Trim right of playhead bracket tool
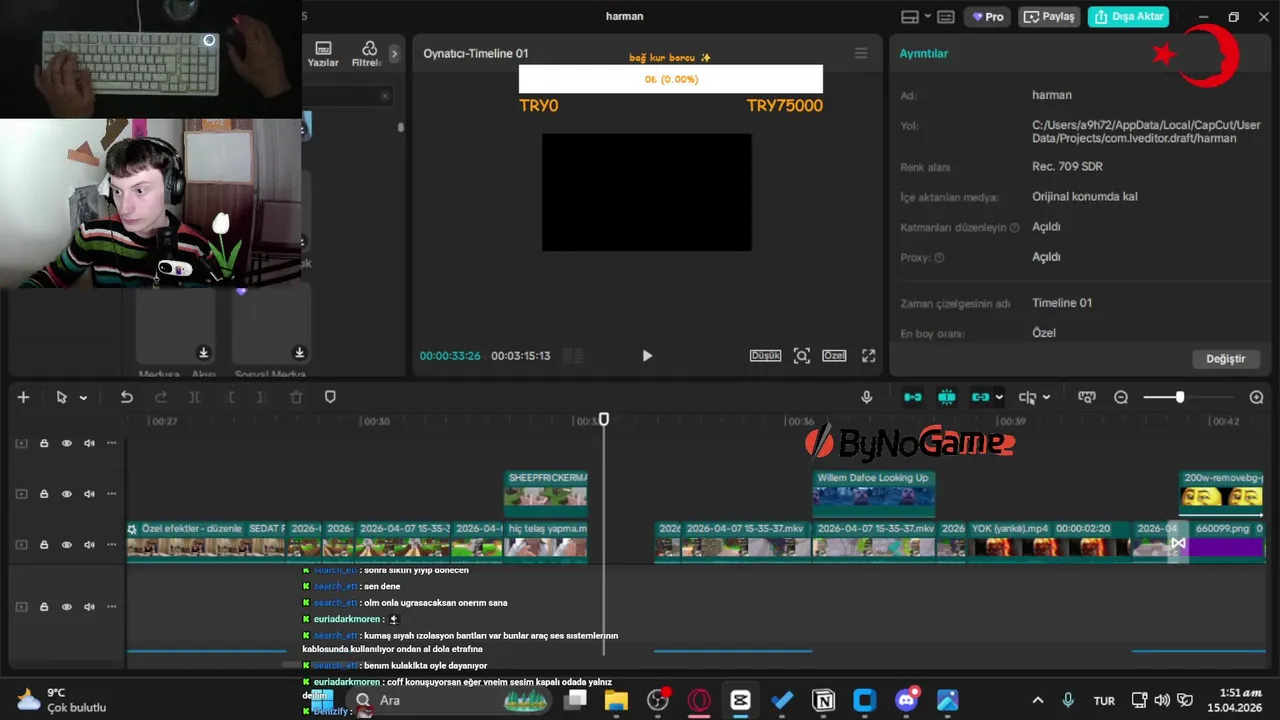The width and height of the screenshot is (1280, 720). click(261, 397)
